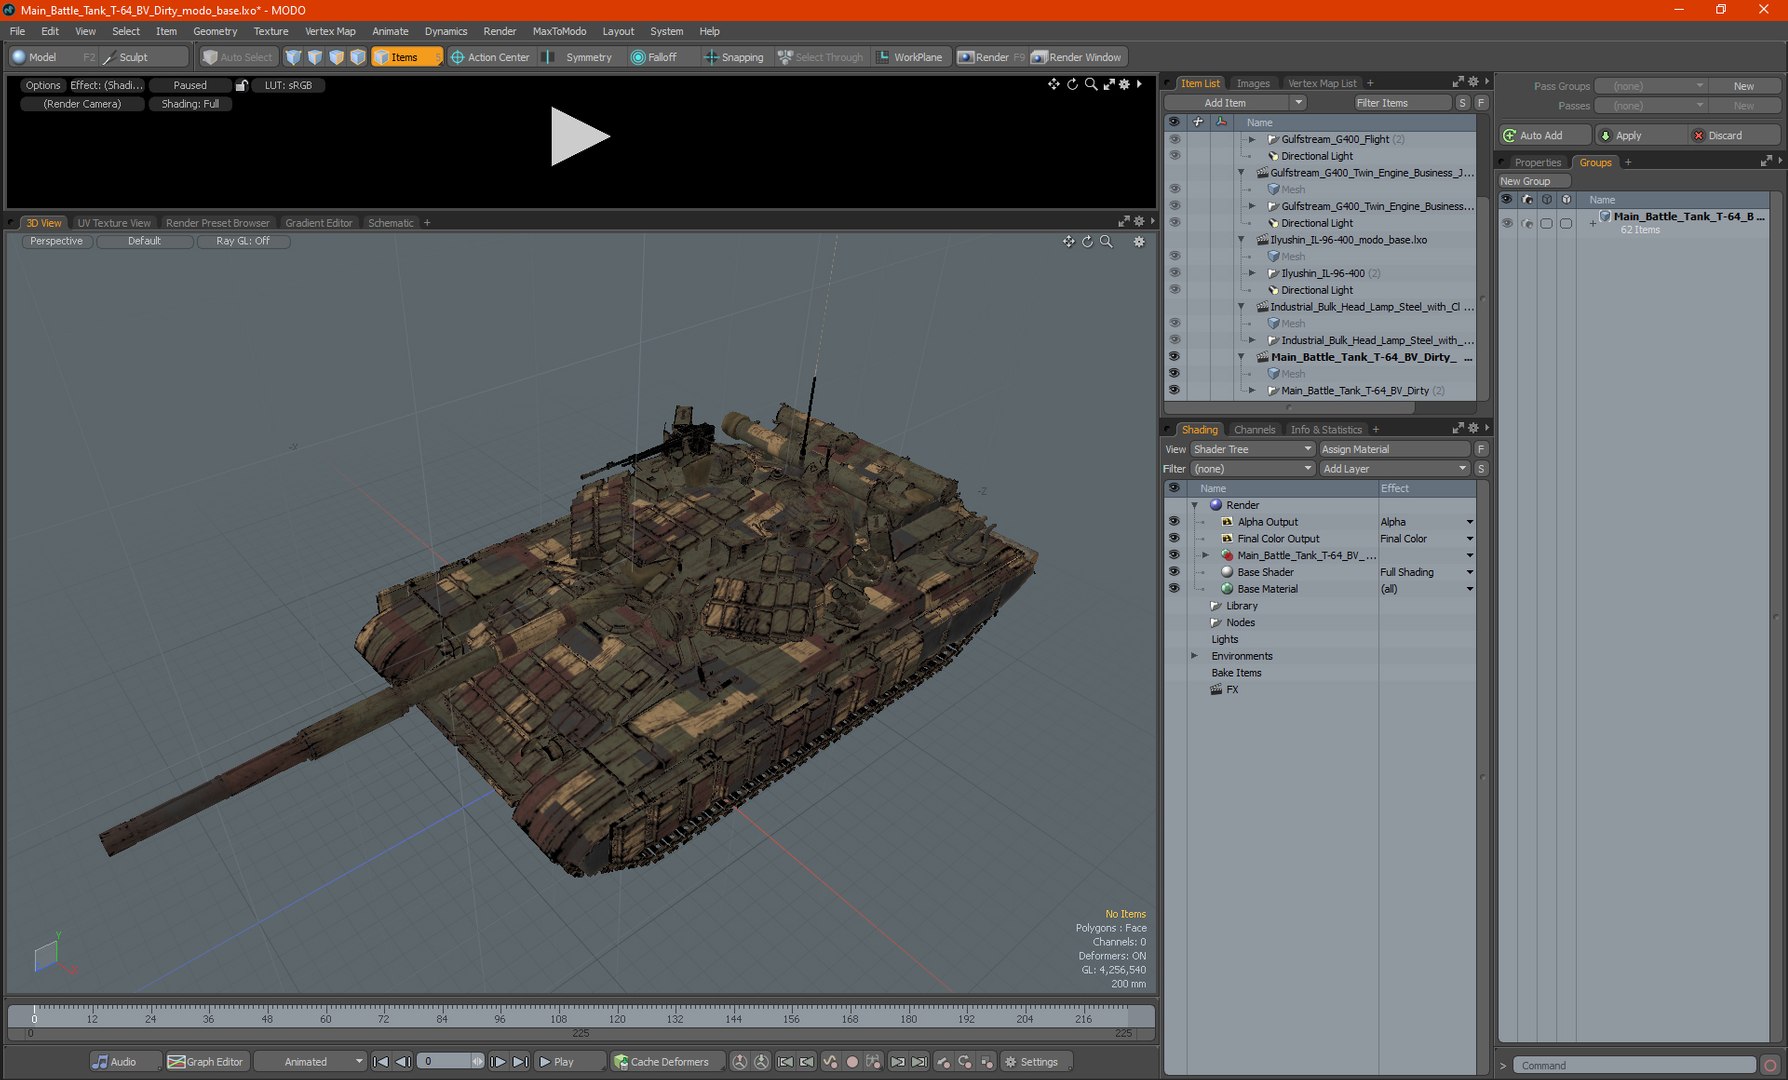The height and width of the screenshot is (1080, 1788).
Task: Switch to the Channels tab
Action: coord(1254,430)
